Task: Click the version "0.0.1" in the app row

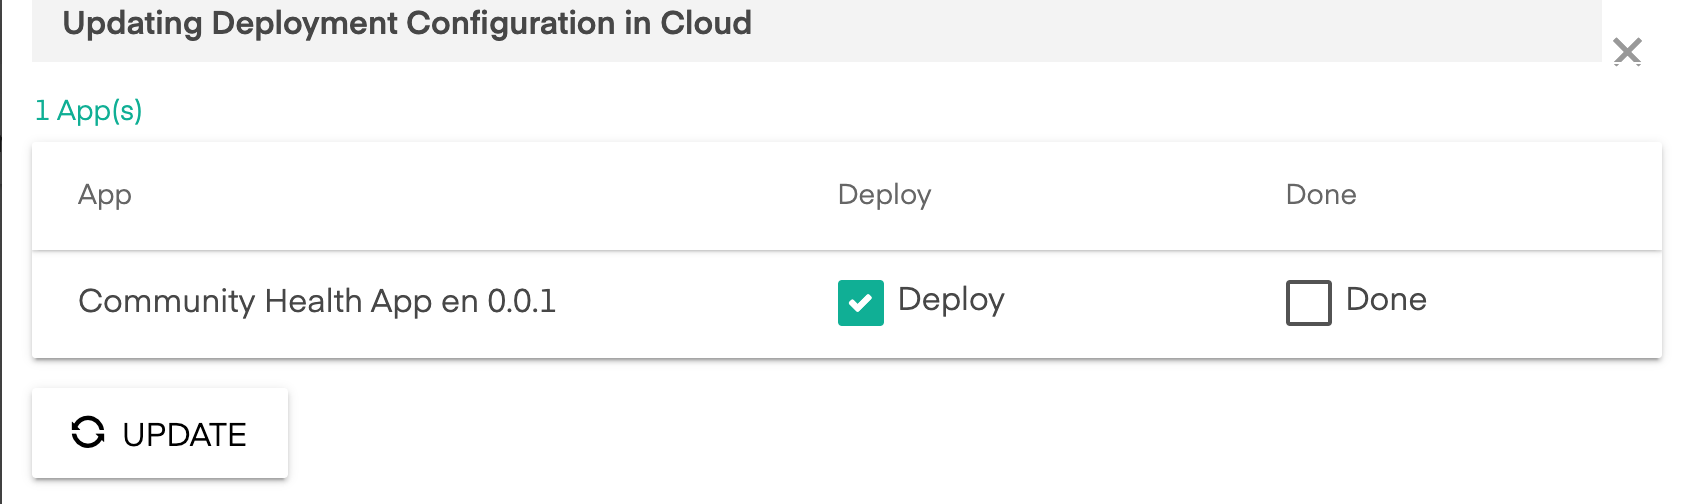Action: tap(521, 301)
